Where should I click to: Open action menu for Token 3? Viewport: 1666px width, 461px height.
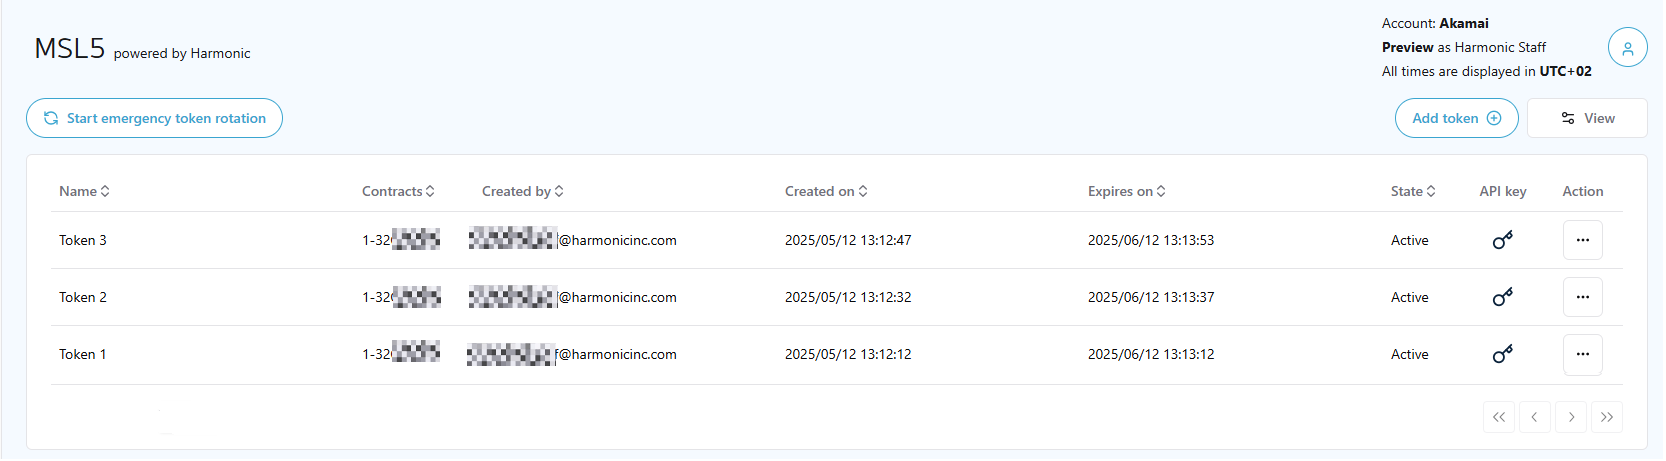[1582, 240]
